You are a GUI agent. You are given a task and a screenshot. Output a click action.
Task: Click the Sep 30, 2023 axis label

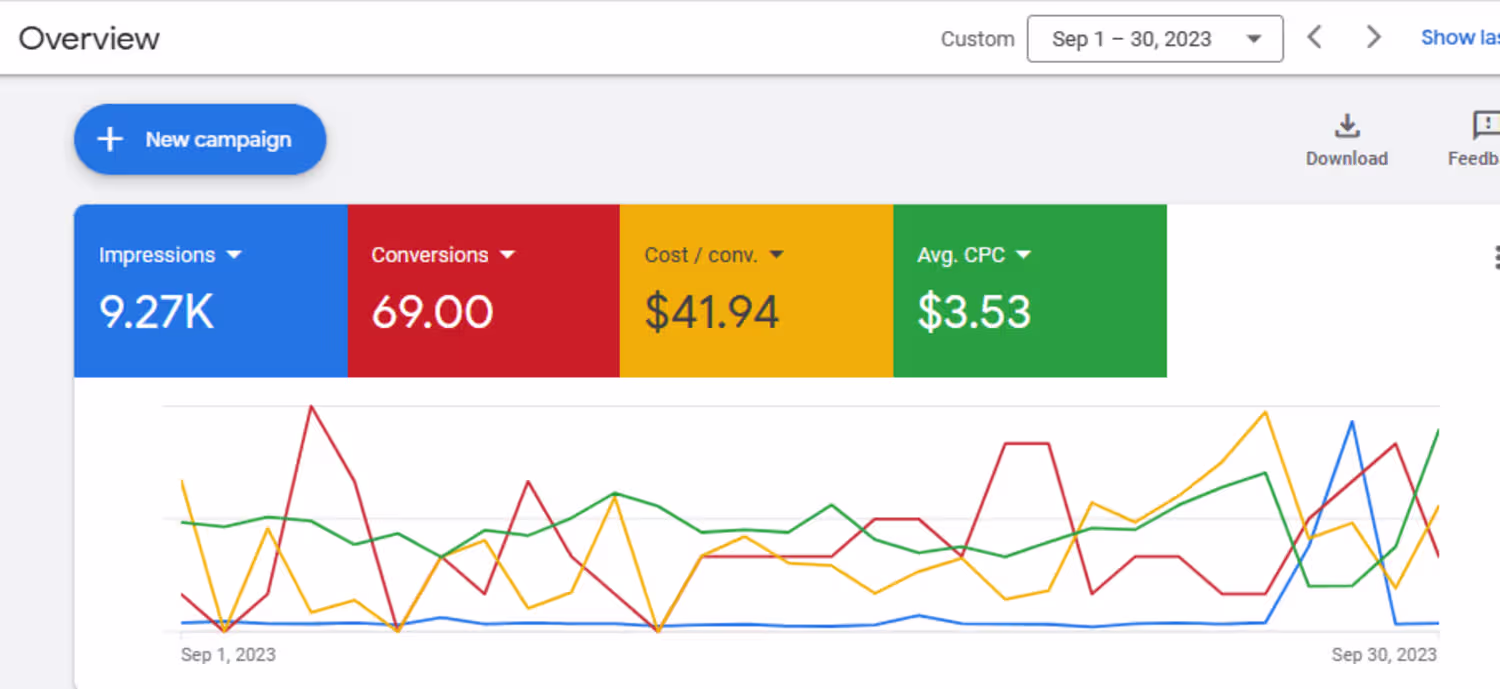(x=1383, y=655)
